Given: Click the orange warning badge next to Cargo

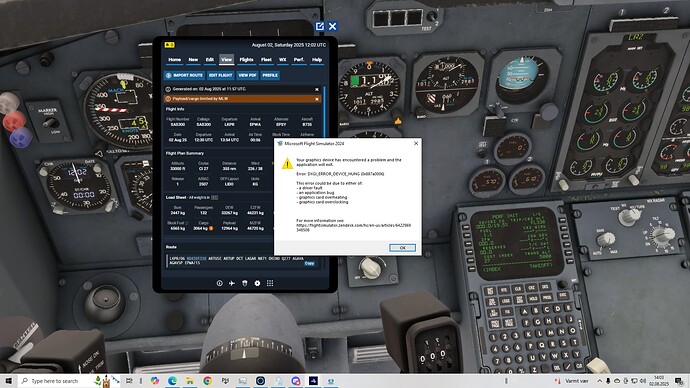Looking at the screenshot, I should 211,228.
